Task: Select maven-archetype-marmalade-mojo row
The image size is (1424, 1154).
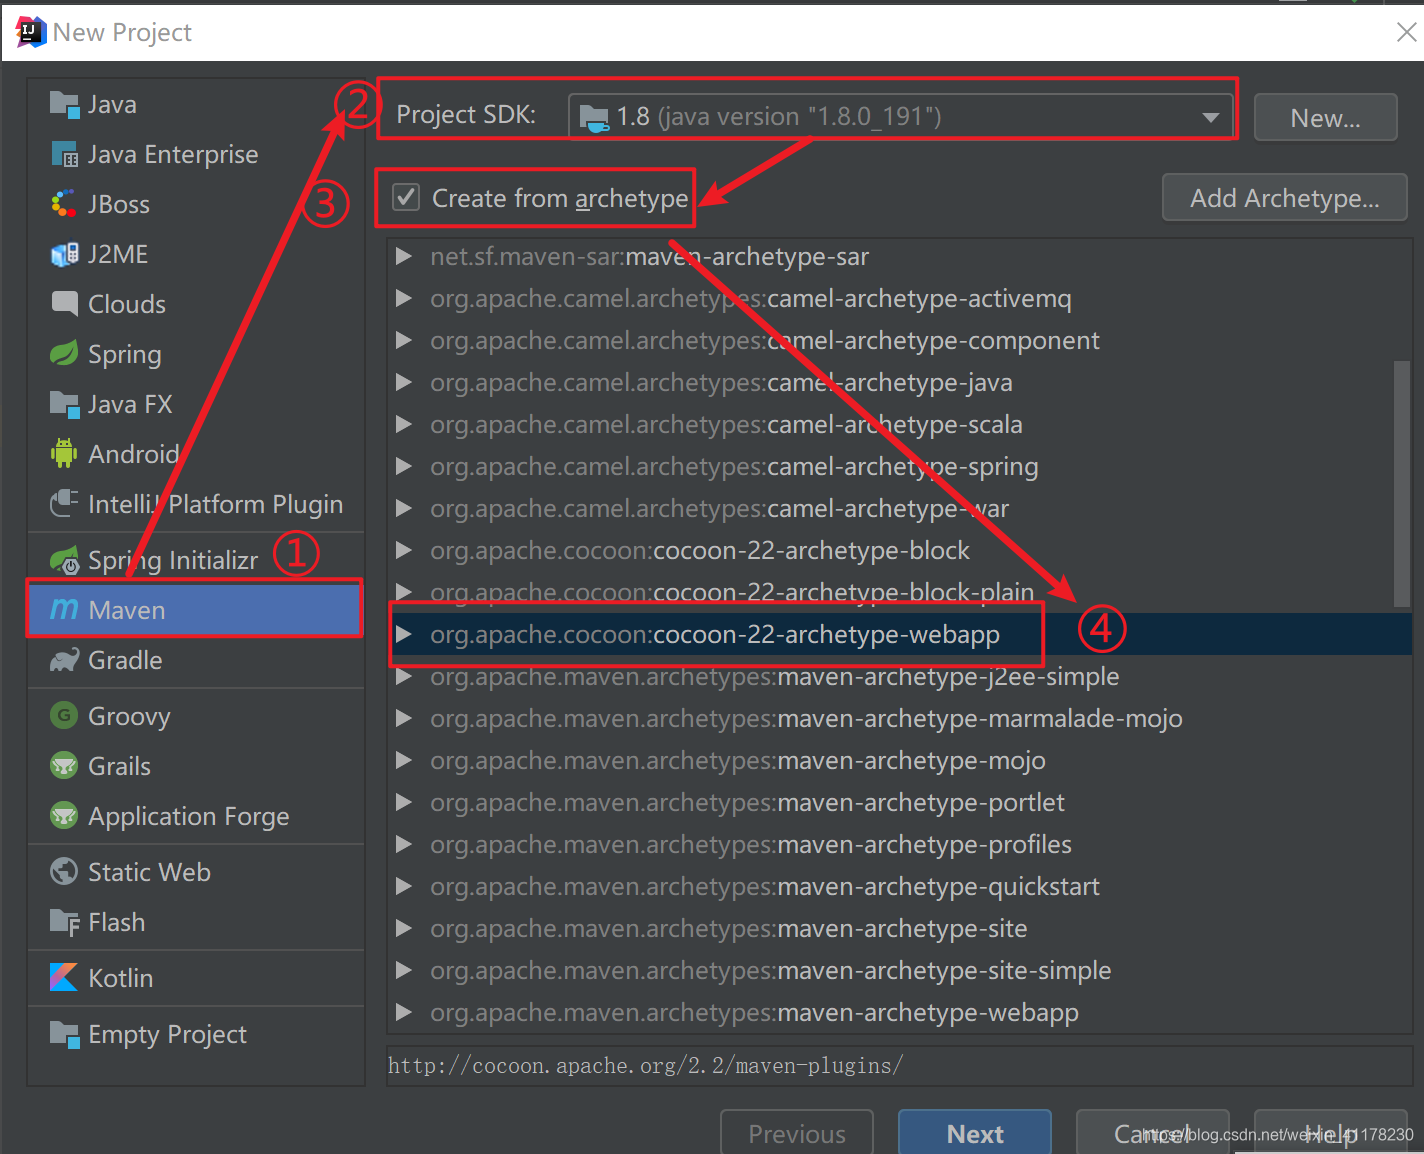Action: (x=900, y=718)
